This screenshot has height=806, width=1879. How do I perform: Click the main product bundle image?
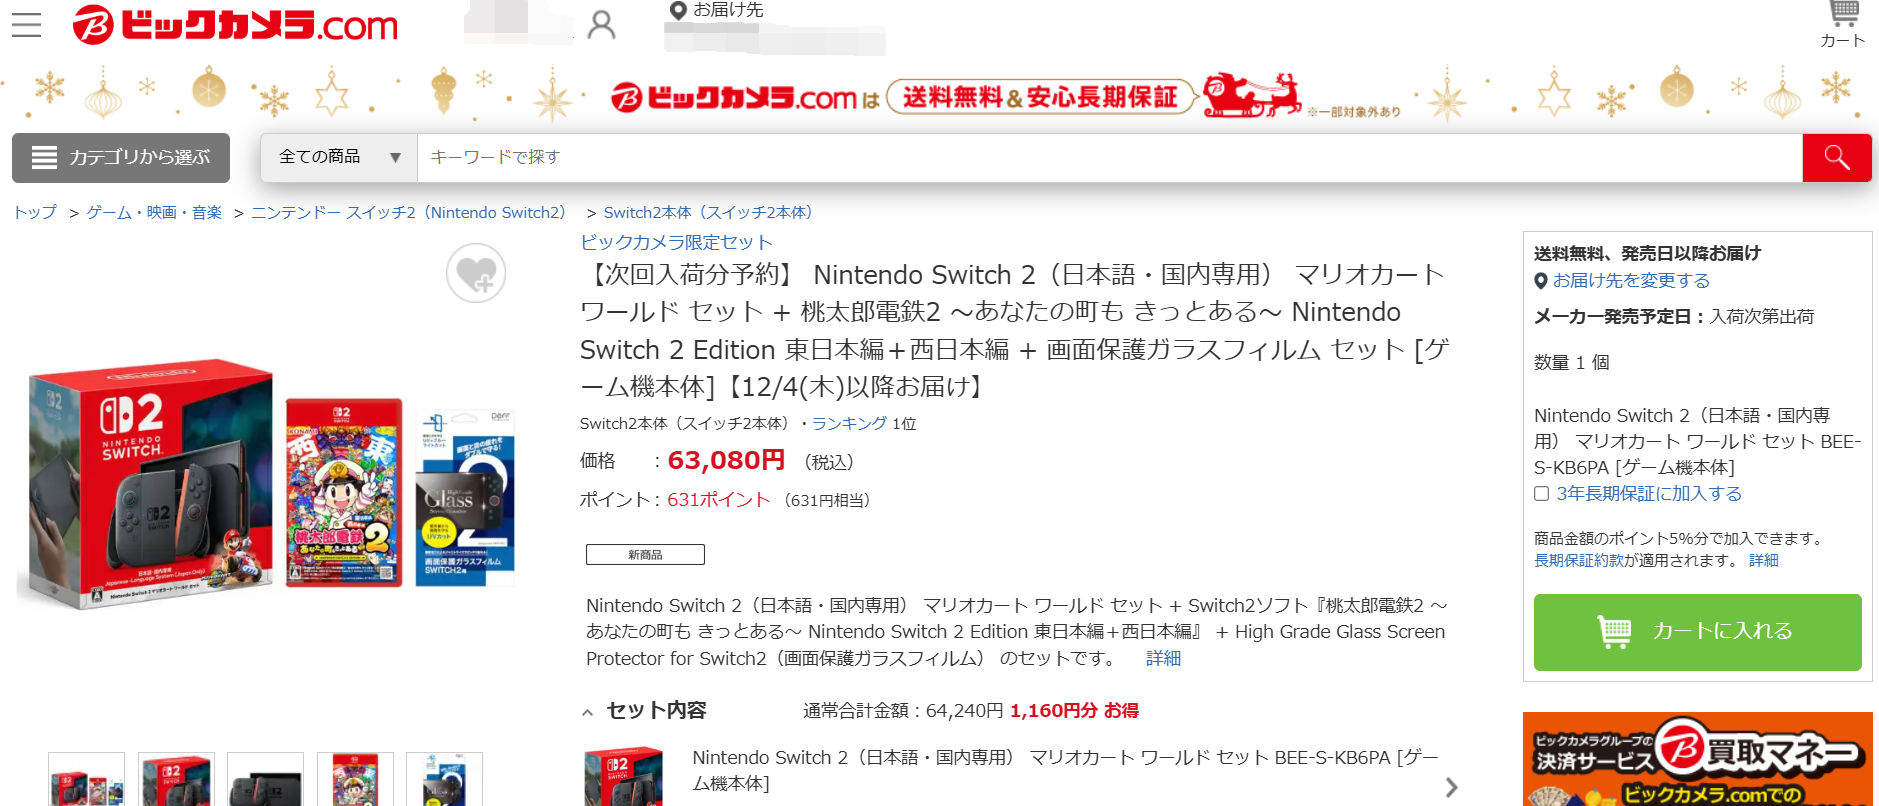pyautogui.click(x=268, y=484)
